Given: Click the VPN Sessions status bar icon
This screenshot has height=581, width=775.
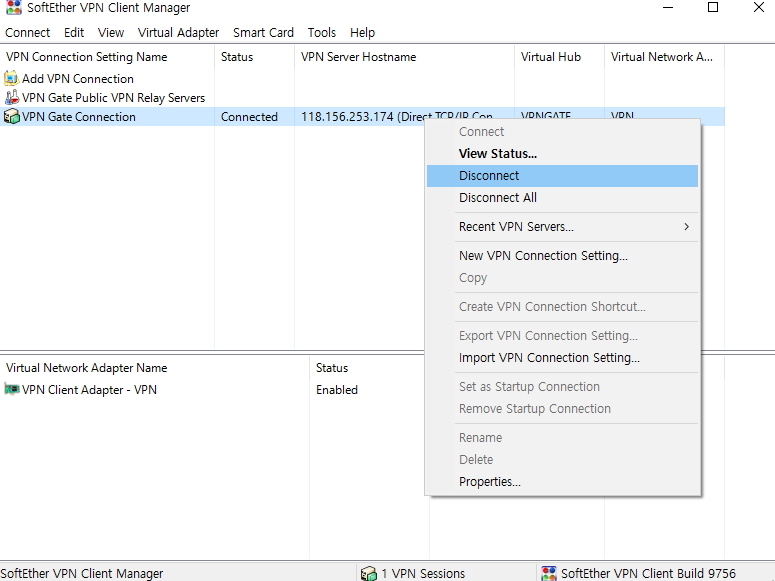Looking at the screenshot, I should coord(369,574).
